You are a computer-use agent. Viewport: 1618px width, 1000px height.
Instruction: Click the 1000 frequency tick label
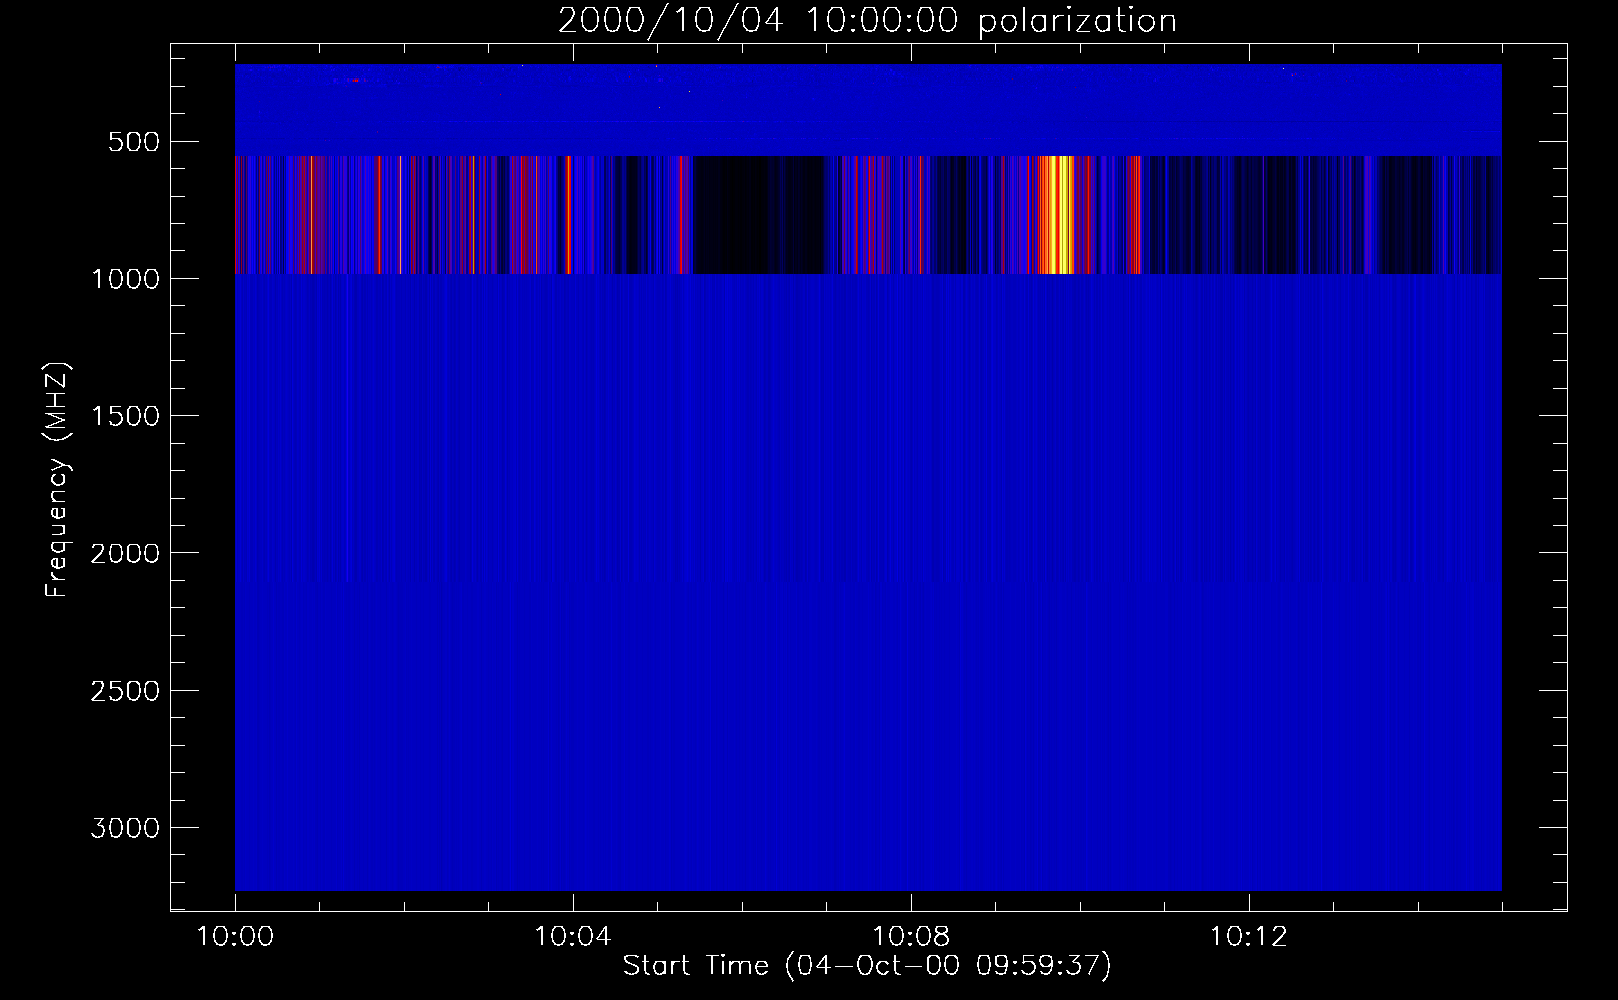tap(124, 278)
